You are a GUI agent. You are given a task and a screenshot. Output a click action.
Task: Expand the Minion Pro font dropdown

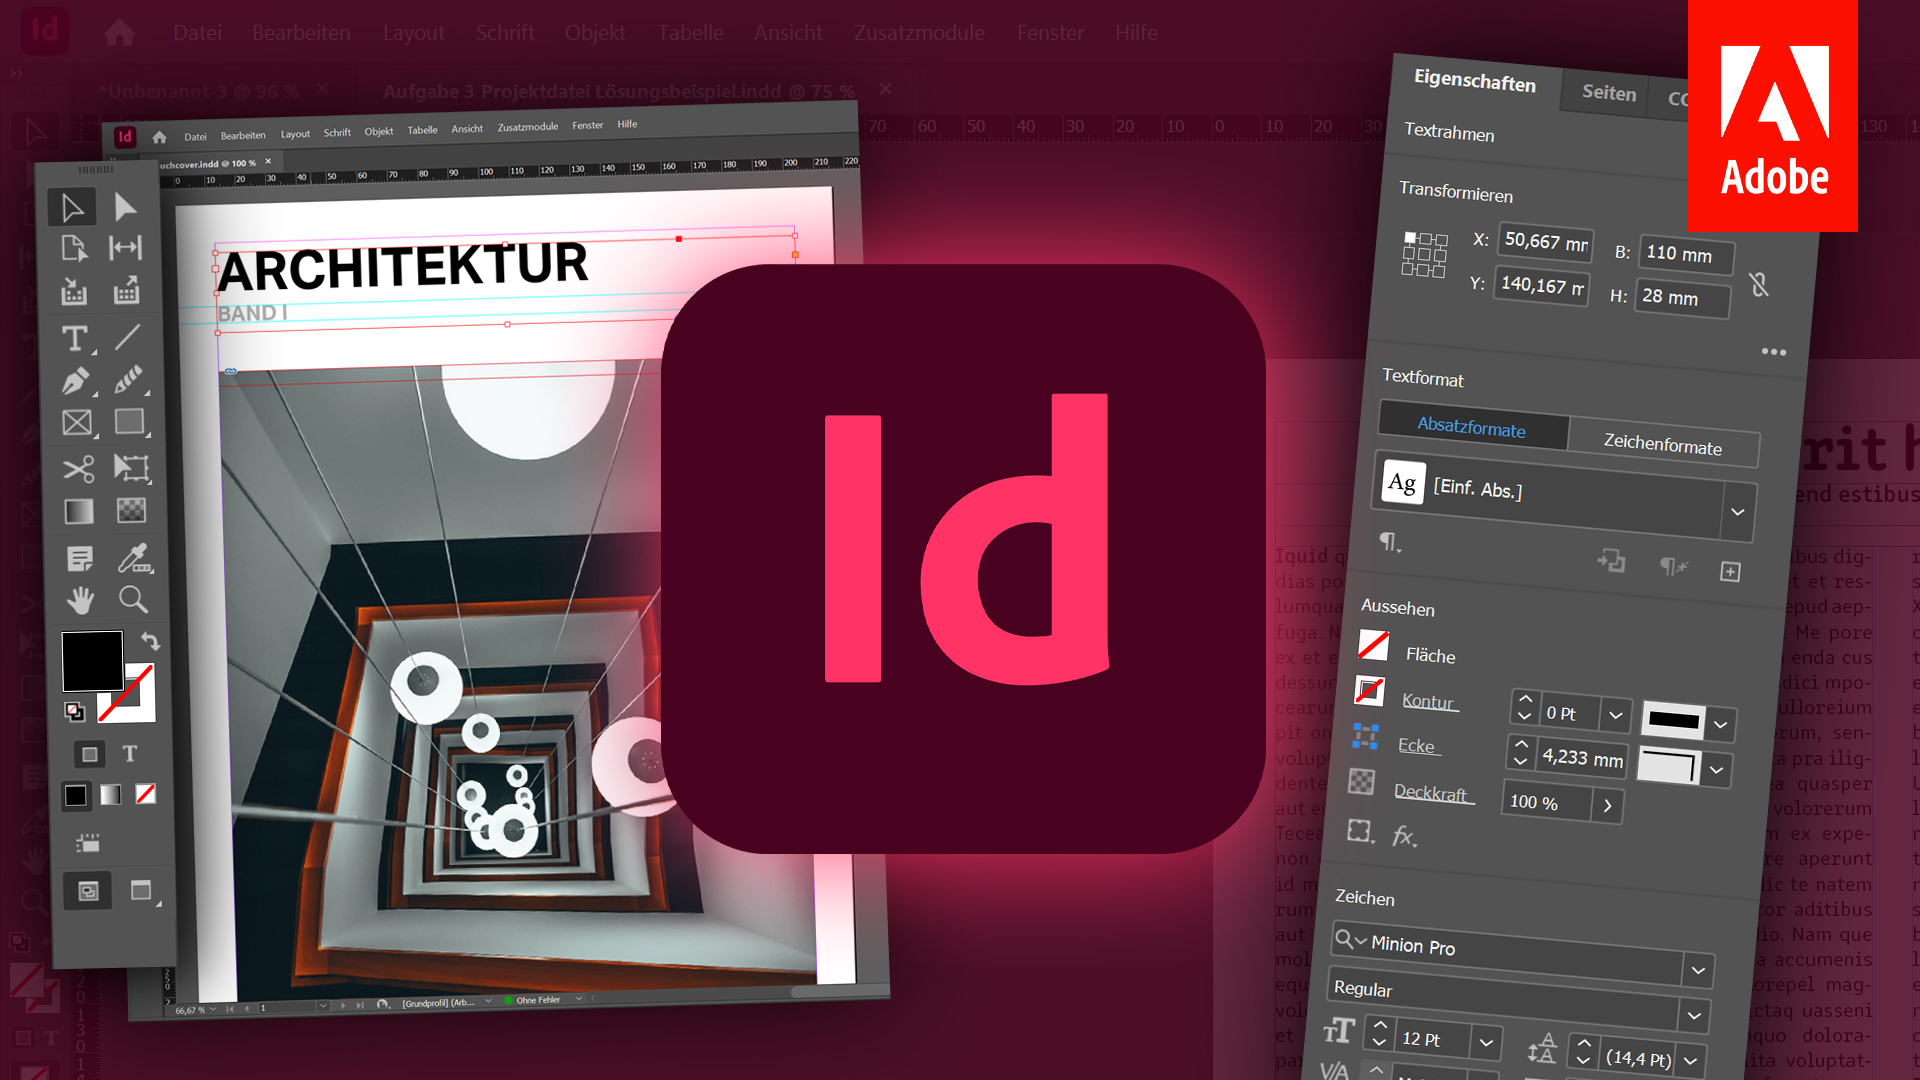click(x=1698, y=970)
